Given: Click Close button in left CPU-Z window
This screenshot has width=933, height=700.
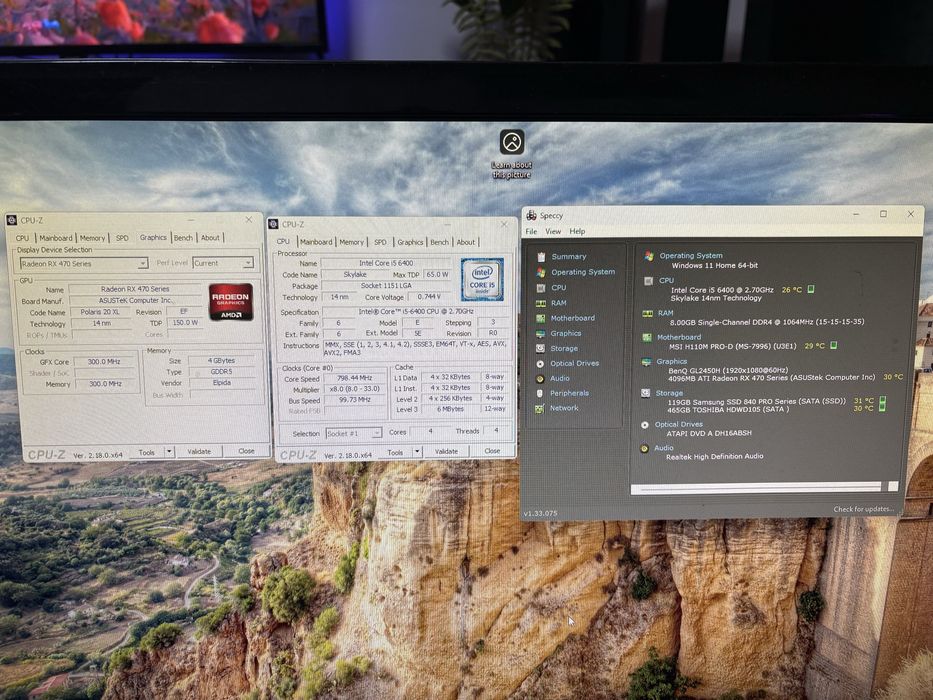Looking at the screenshot, I should point(246,451).
